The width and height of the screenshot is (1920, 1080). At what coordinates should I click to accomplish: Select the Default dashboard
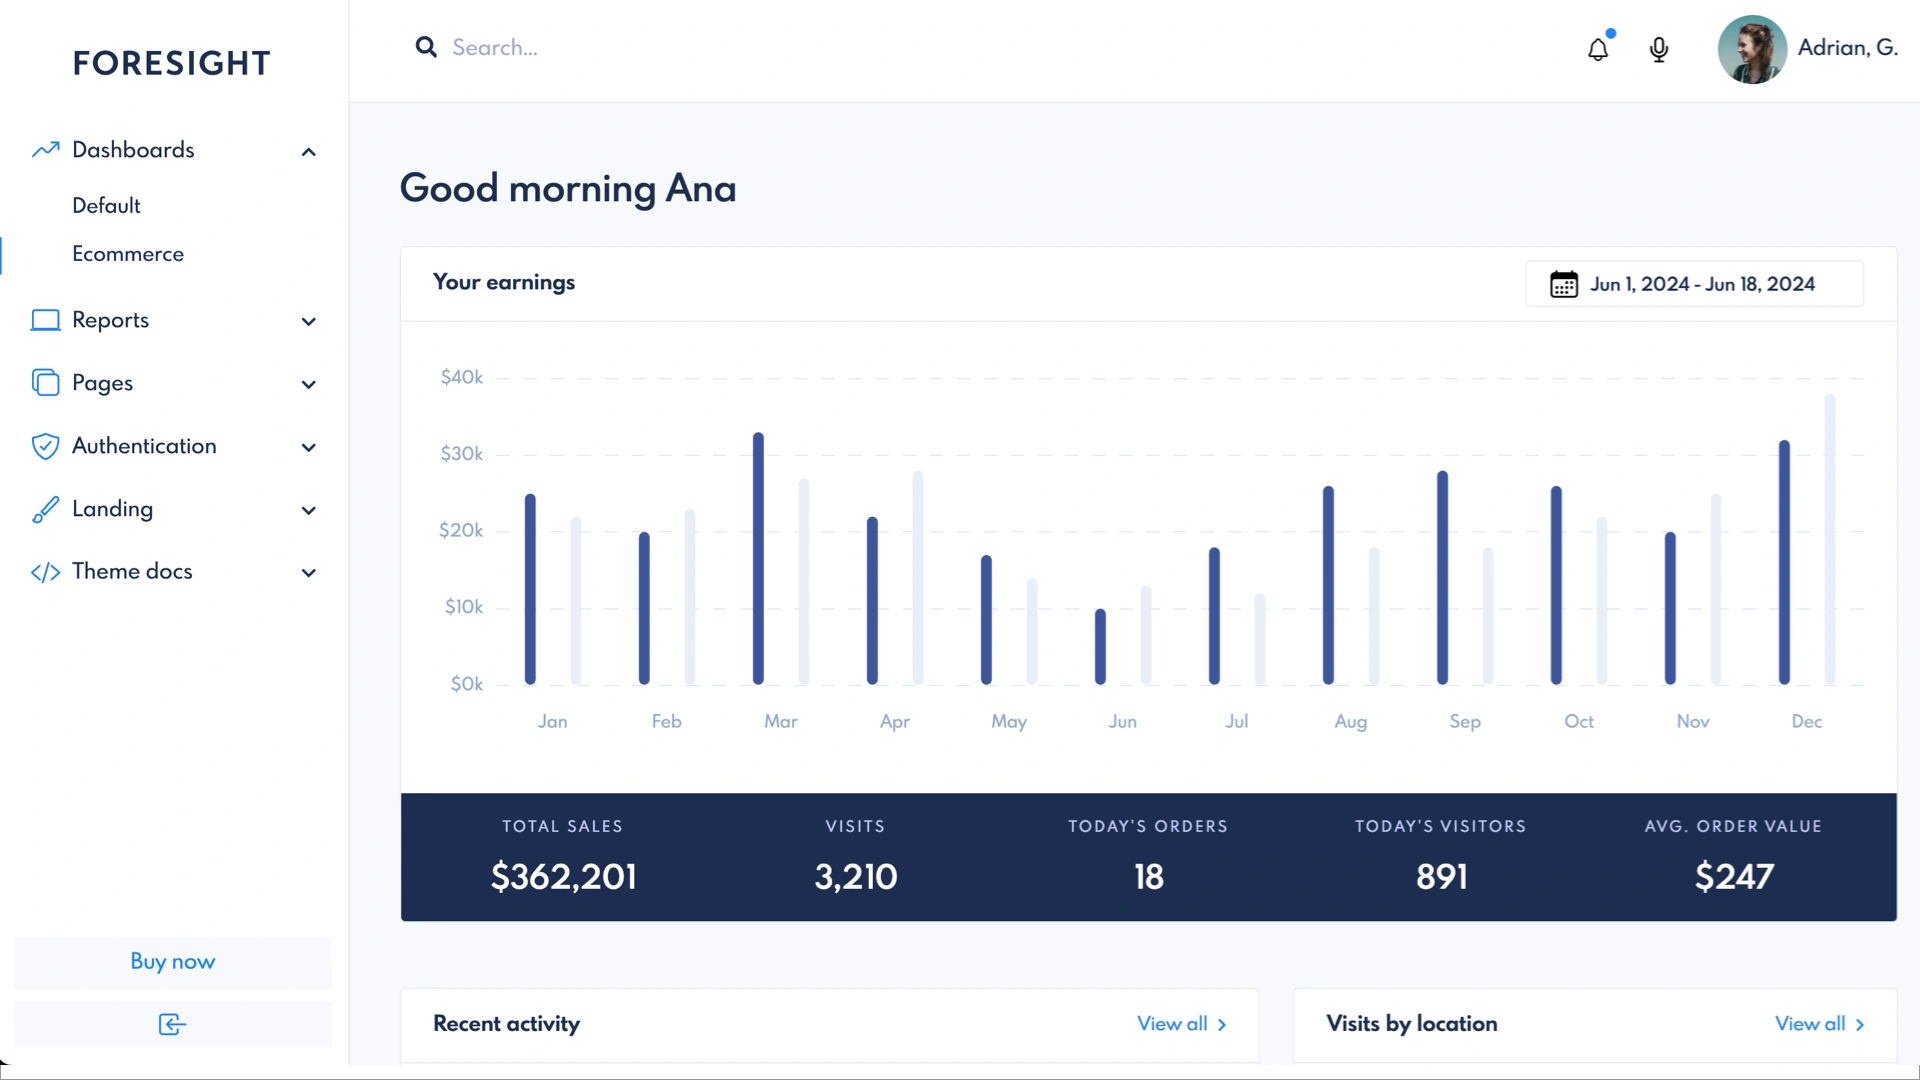click(x=106, y=205)
